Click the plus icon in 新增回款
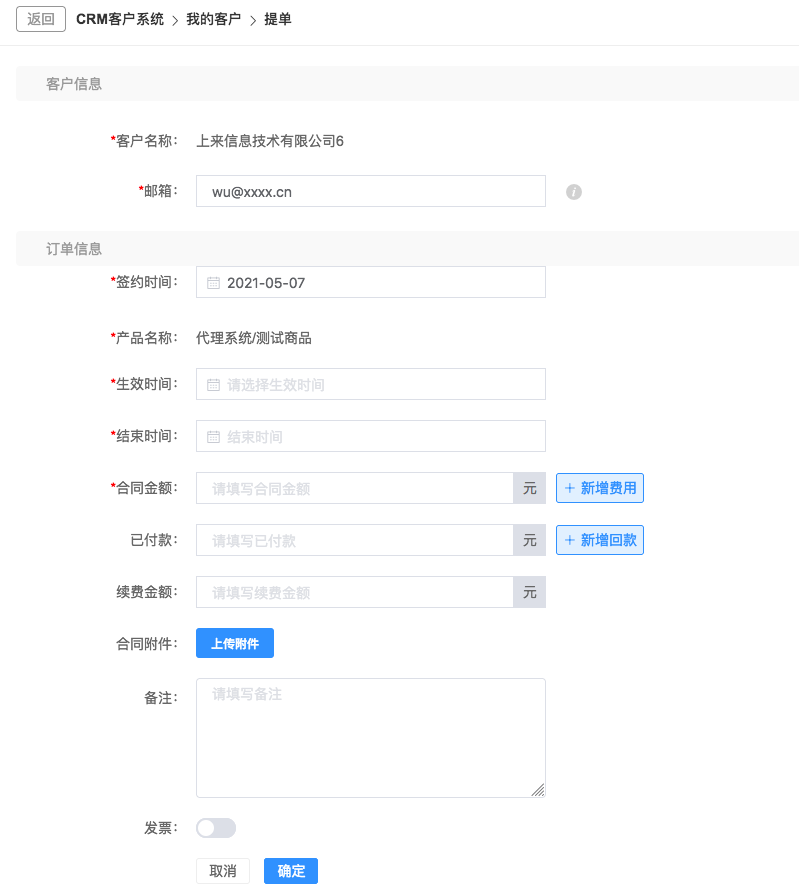The image size is (799, 884). pyautogui.click(x=570, y=540)
